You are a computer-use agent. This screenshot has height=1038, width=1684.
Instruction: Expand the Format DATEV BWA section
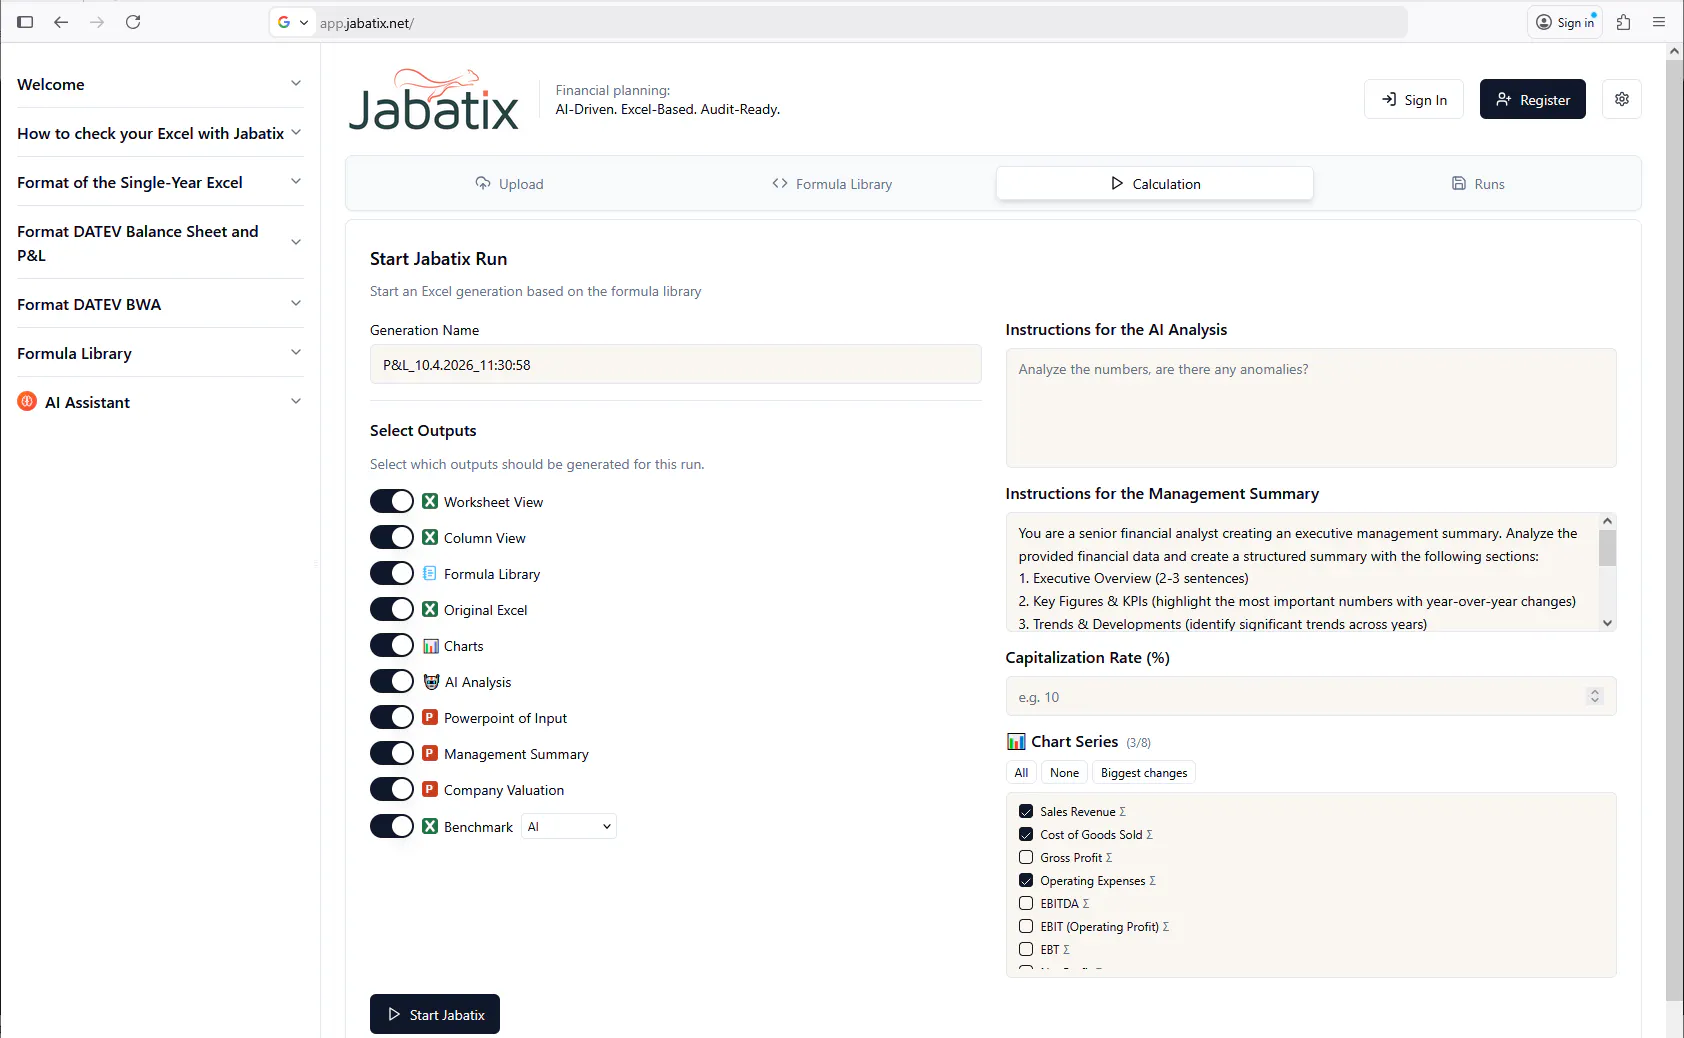(160, 304)
